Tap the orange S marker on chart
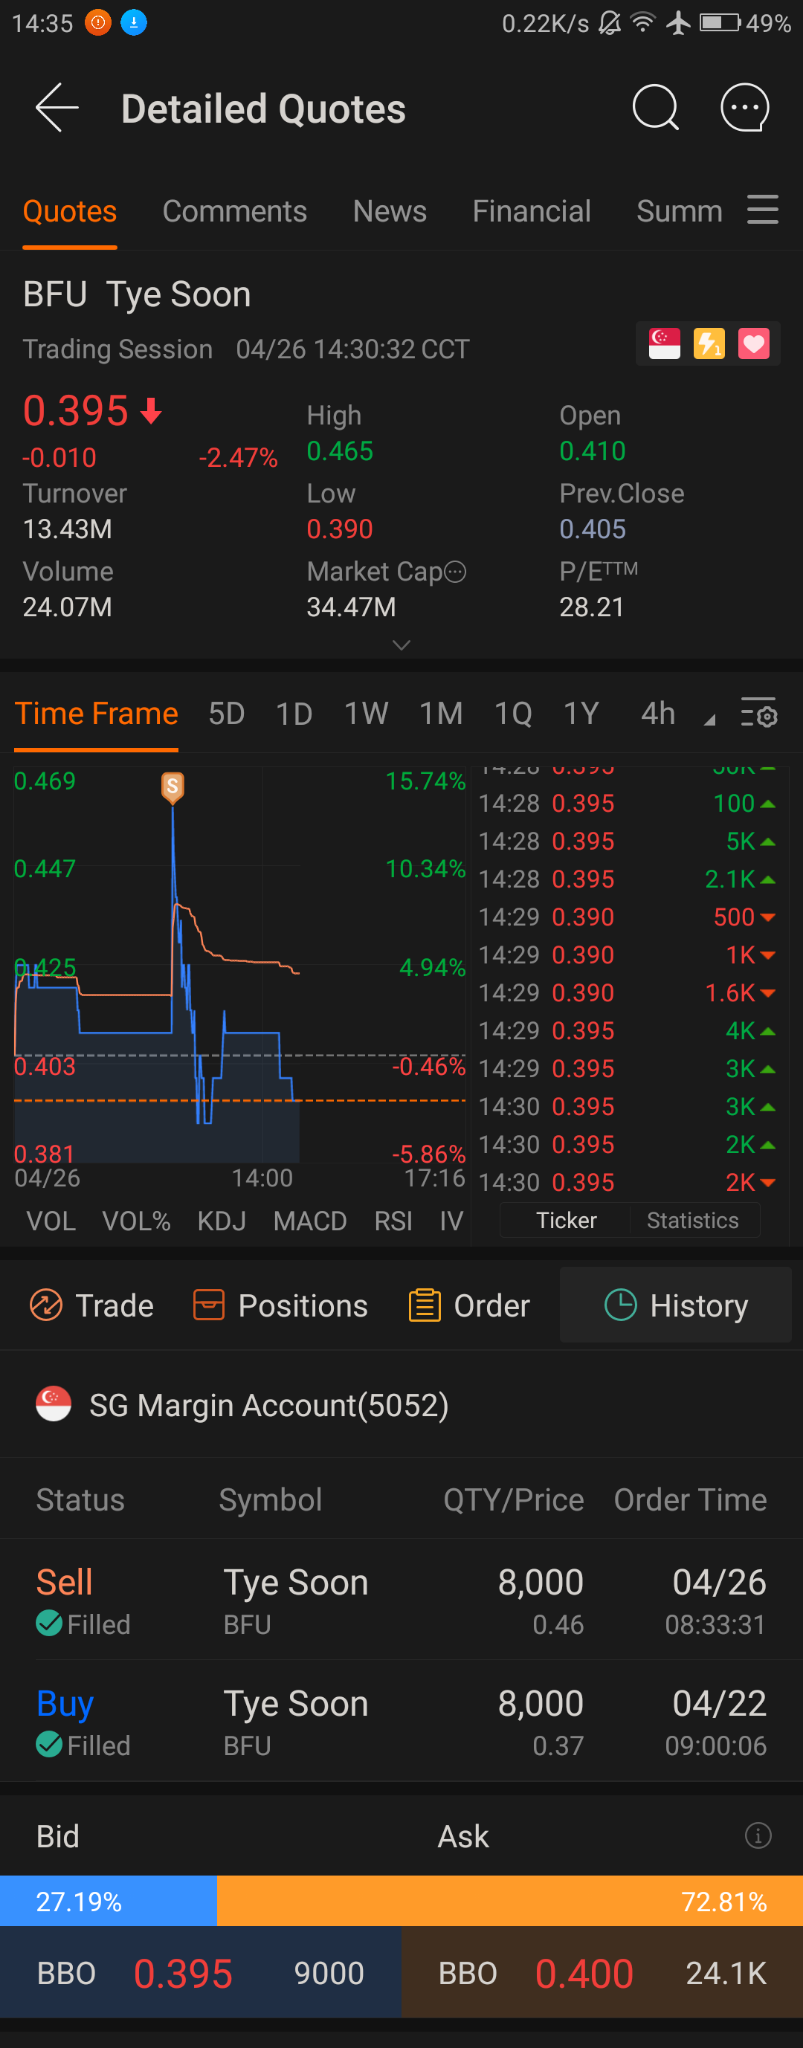The width and height of the screenshot is (803, 2048). (172, 787)
